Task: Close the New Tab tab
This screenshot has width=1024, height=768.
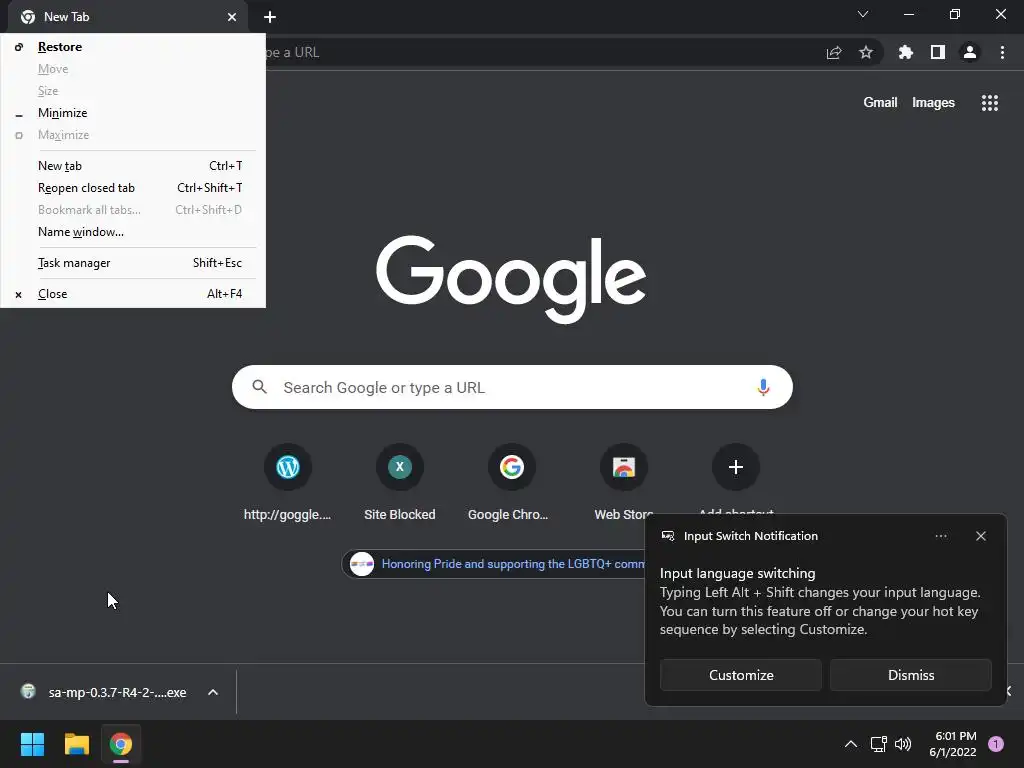Action: pos(232,17)
